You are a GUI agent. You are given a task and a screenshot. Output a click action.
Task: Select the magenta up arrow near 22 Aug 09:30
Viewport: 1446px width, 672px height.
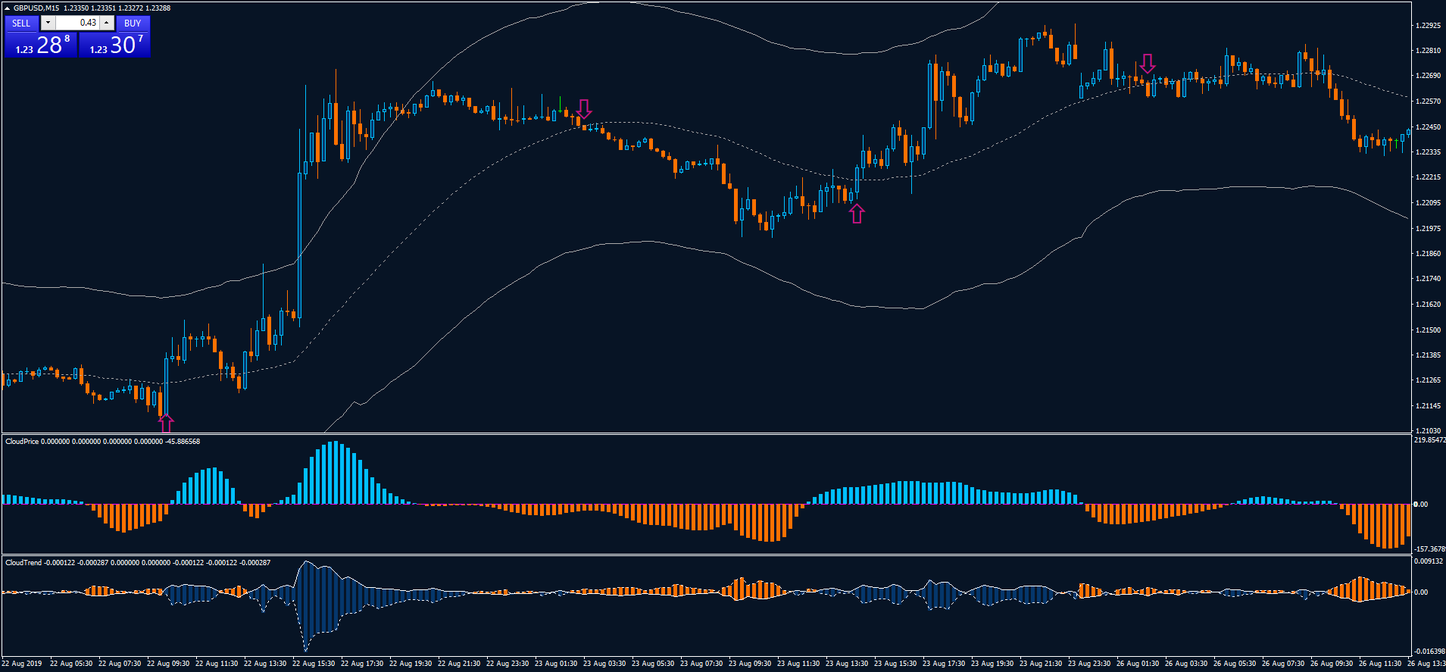(x=166, y=422)
